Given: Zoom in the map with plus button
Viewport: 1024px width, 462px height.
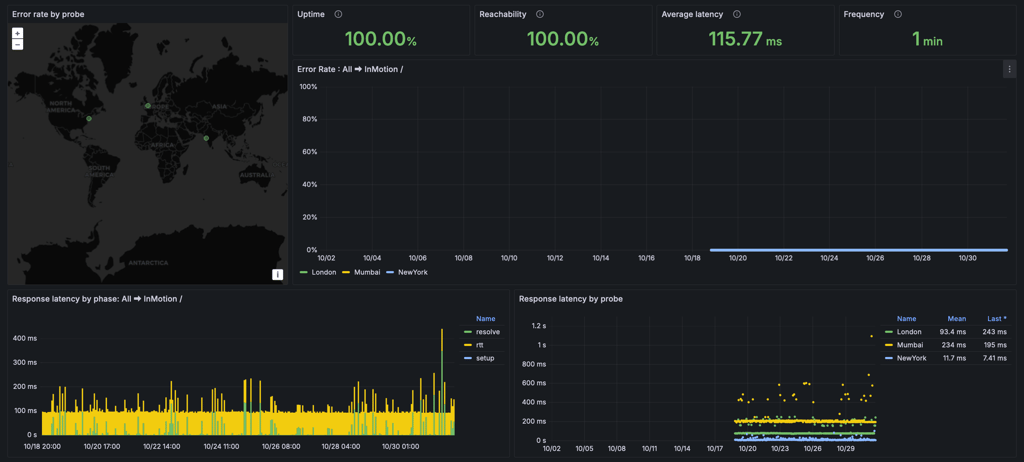Looking at the screenshot, I should (18, 33).
